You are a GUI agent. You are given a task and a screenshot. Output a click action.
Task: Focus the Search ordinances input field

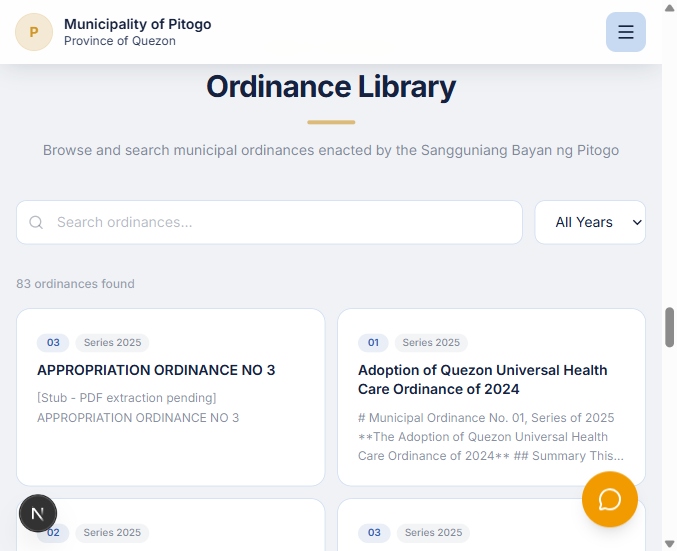click(269, 222)
